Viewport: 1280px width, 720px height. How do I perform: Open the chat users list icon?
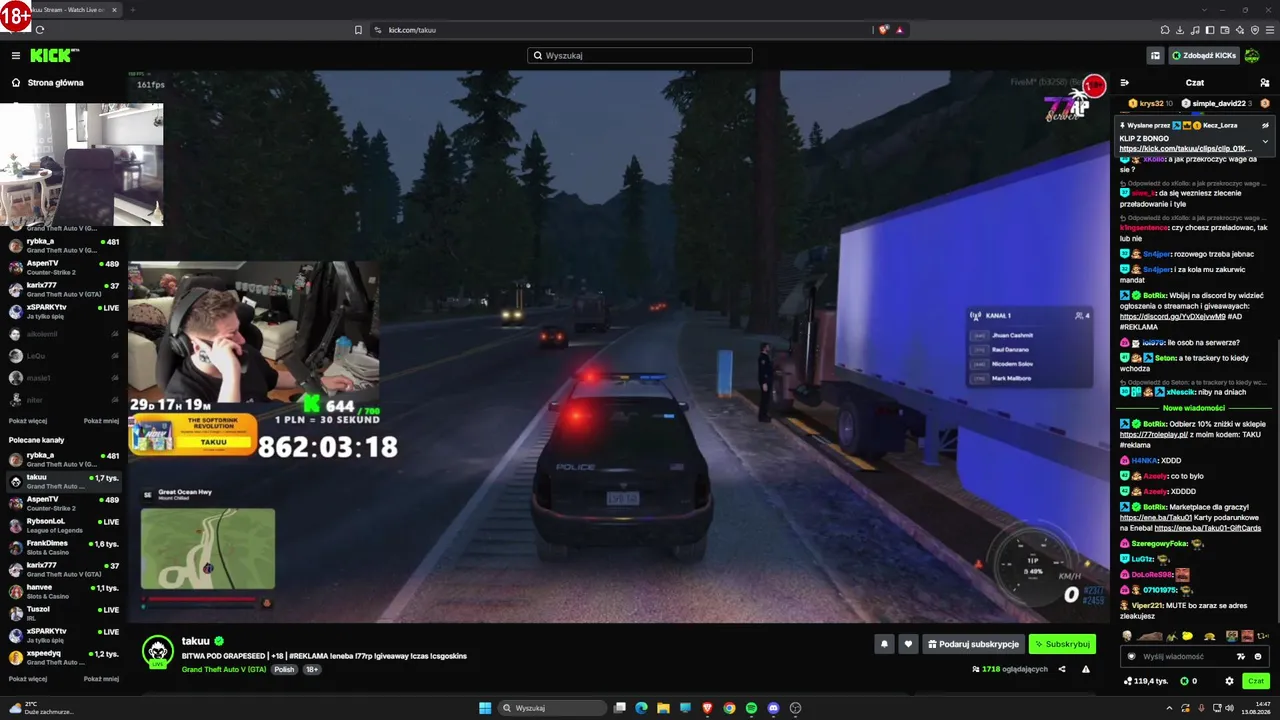coord(1265,83)
